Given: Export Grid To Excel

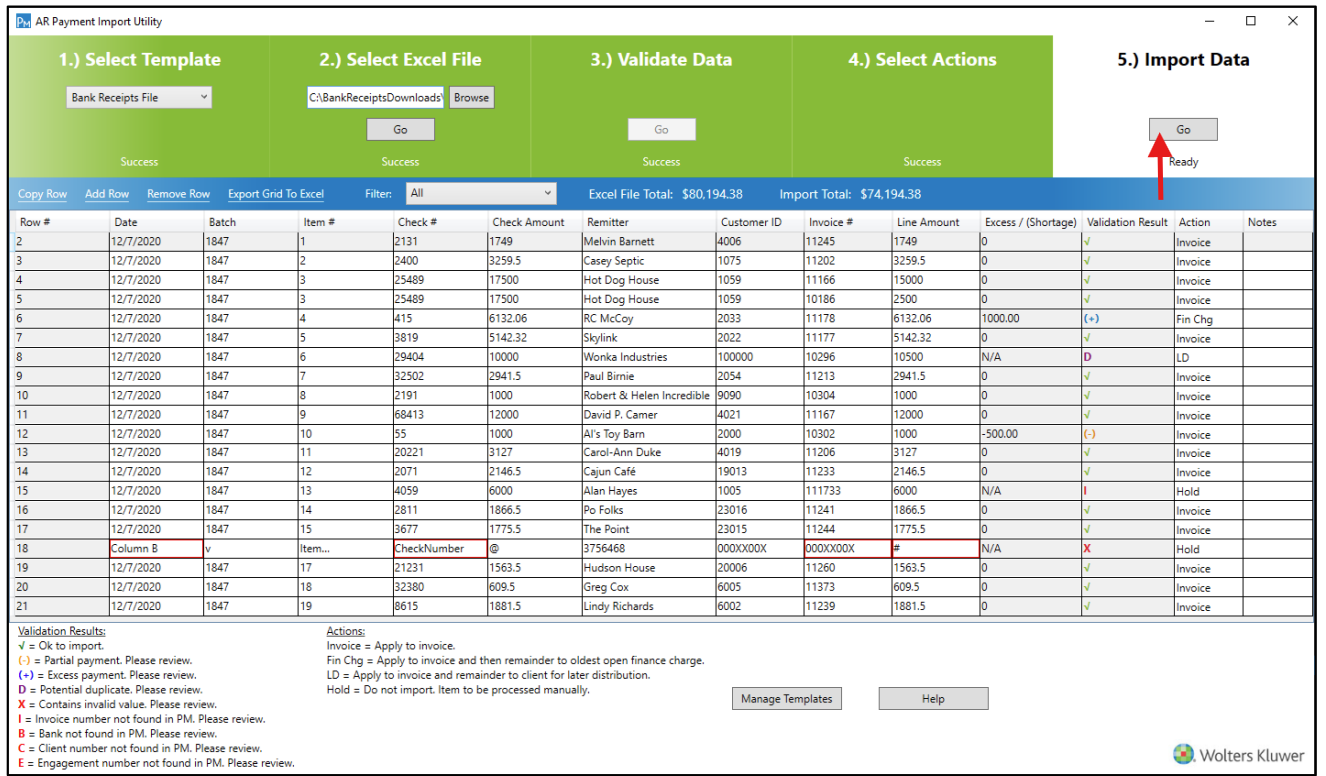Looking at the screenshot, I should [x=276, y=194].
